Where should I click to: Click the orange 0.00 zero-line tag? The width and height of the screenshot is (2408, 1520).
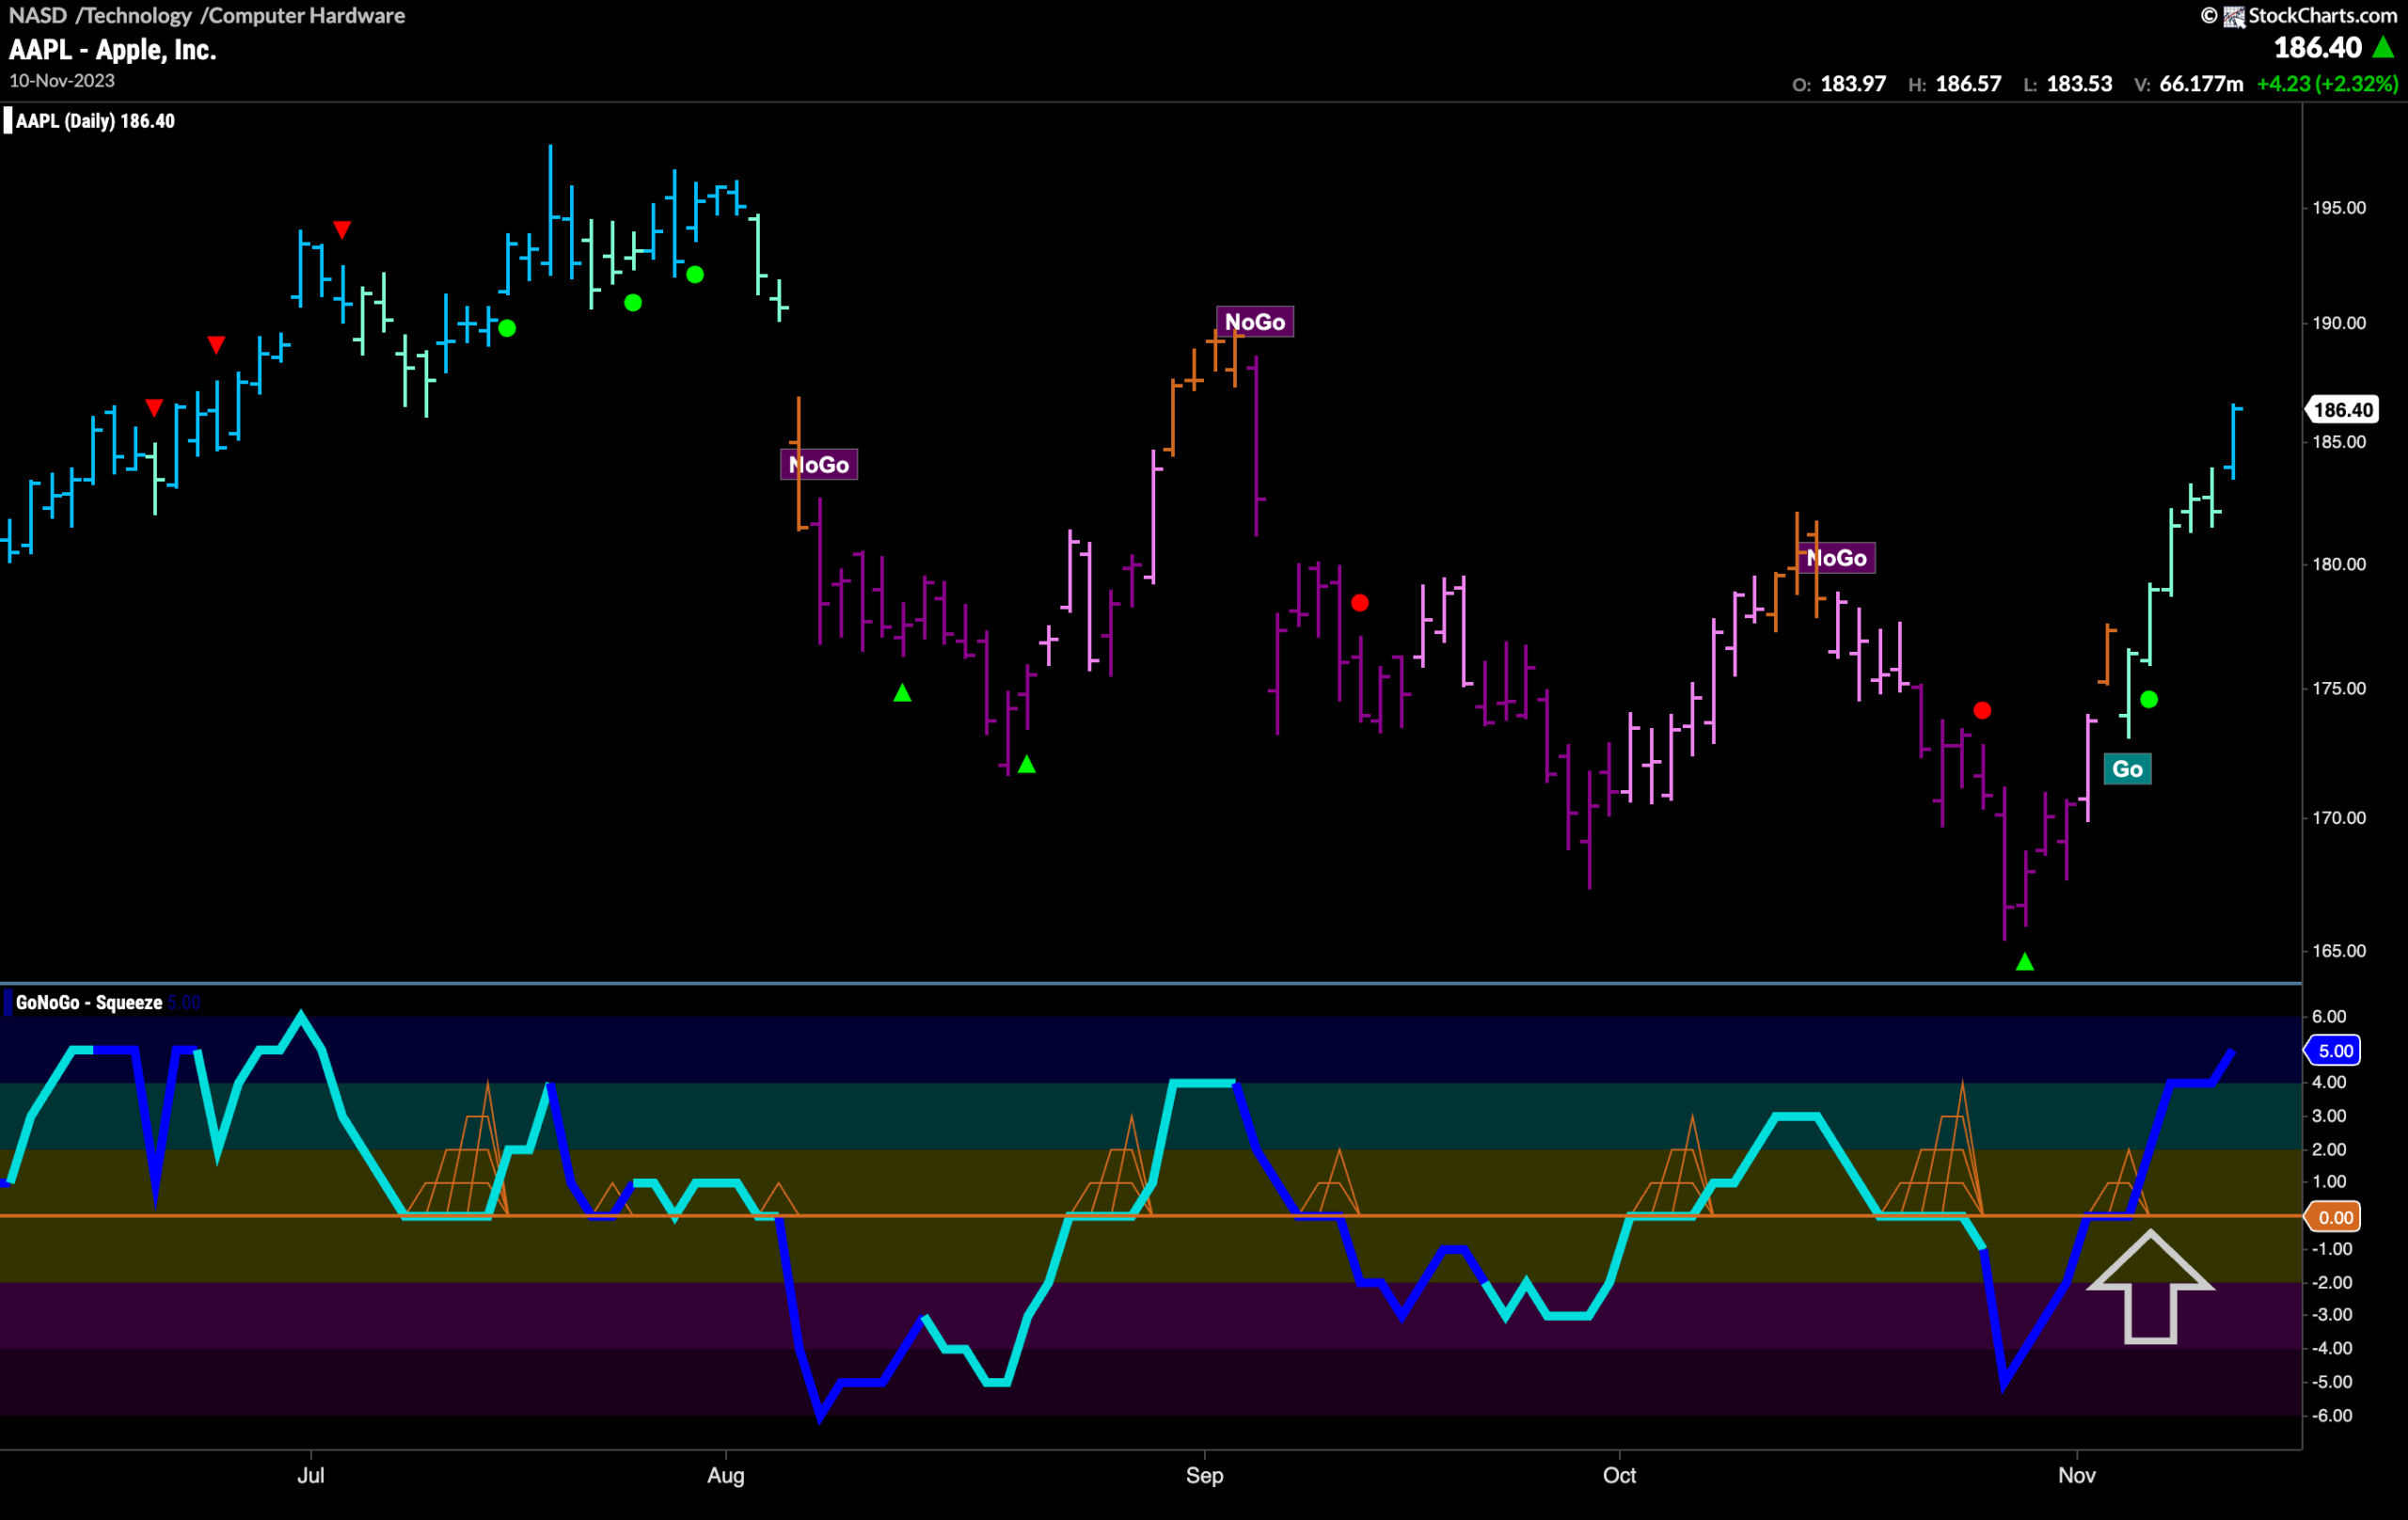tap(2333, 1216)
